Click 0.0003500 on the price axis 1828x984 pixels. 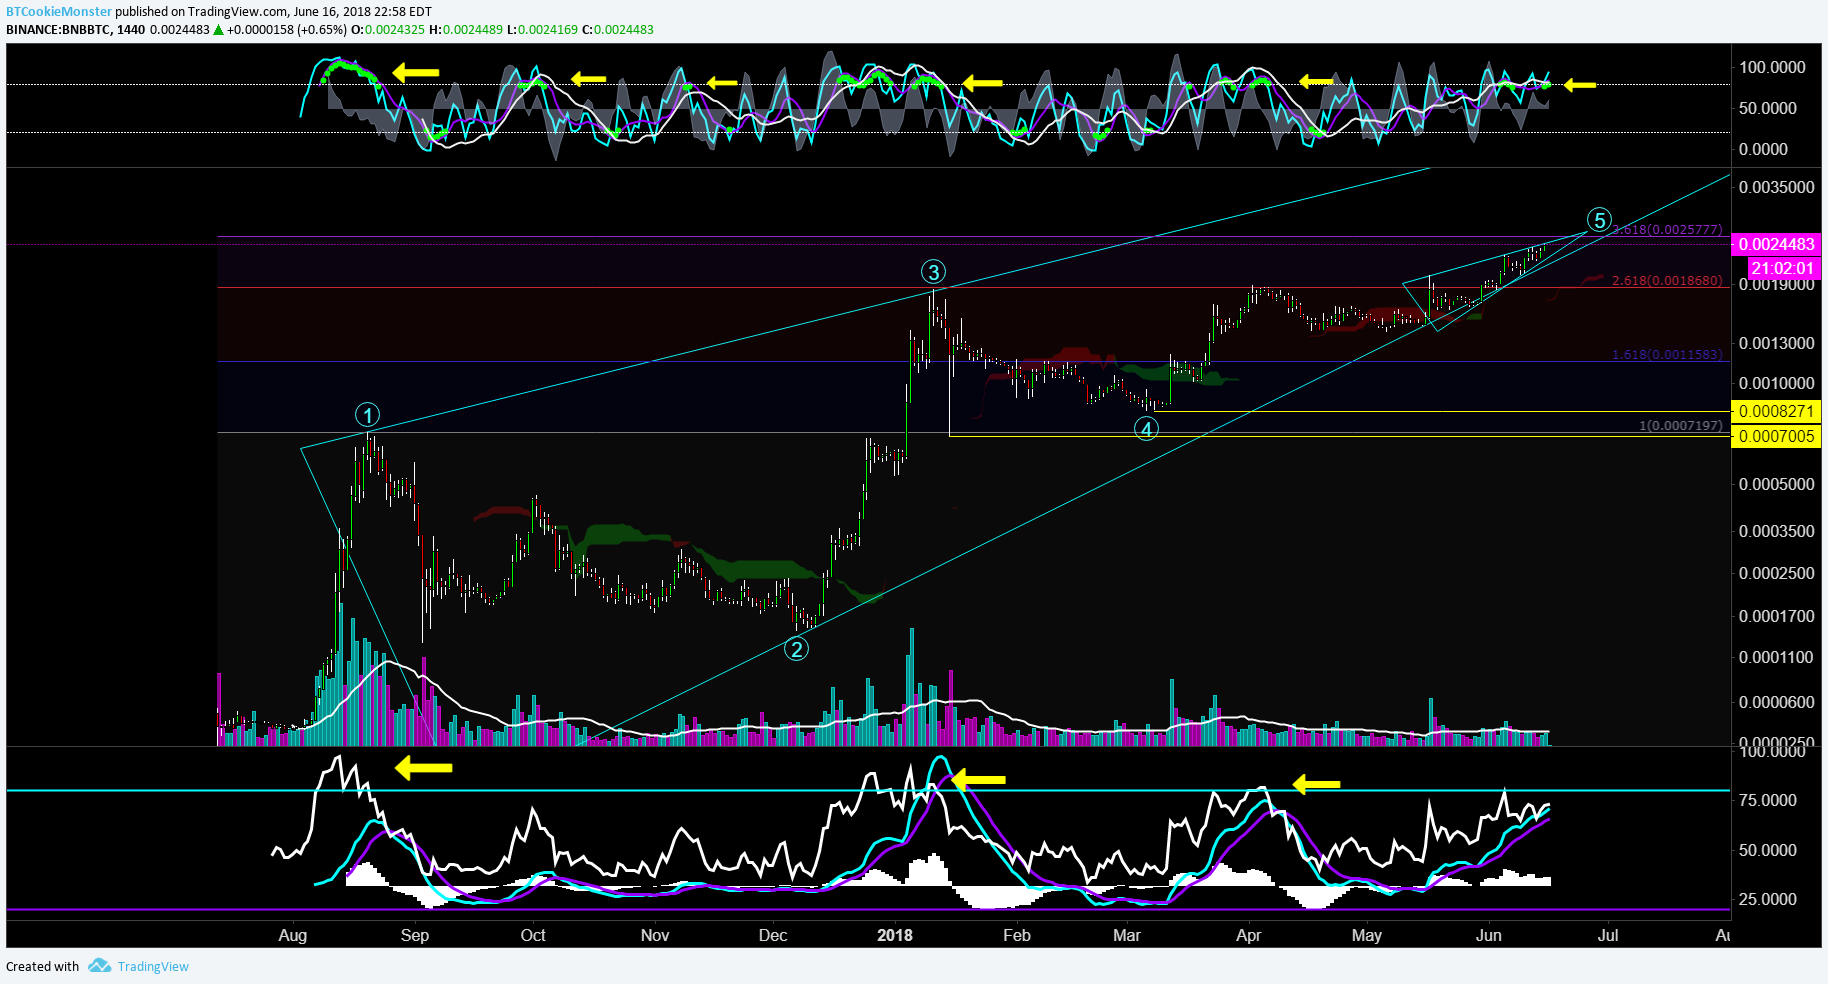click(x=1777, y=531)
